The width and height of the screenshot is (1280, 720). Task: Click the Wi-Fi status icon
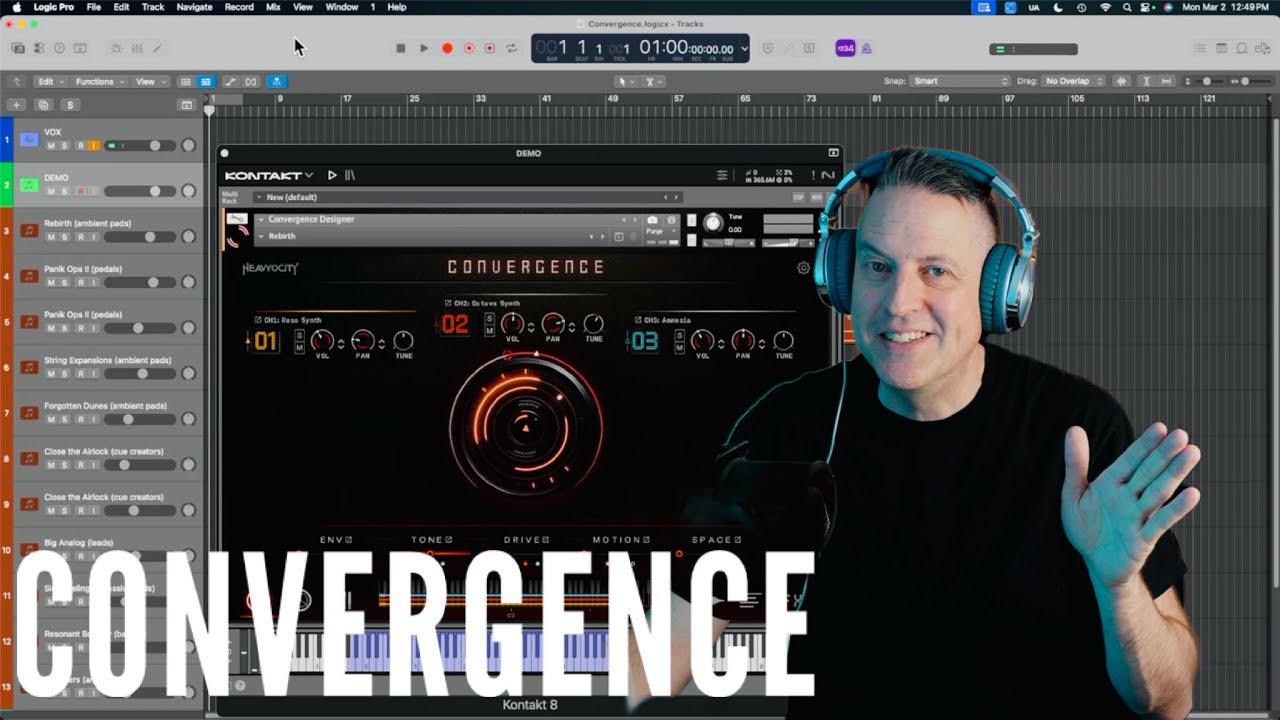1105,7
